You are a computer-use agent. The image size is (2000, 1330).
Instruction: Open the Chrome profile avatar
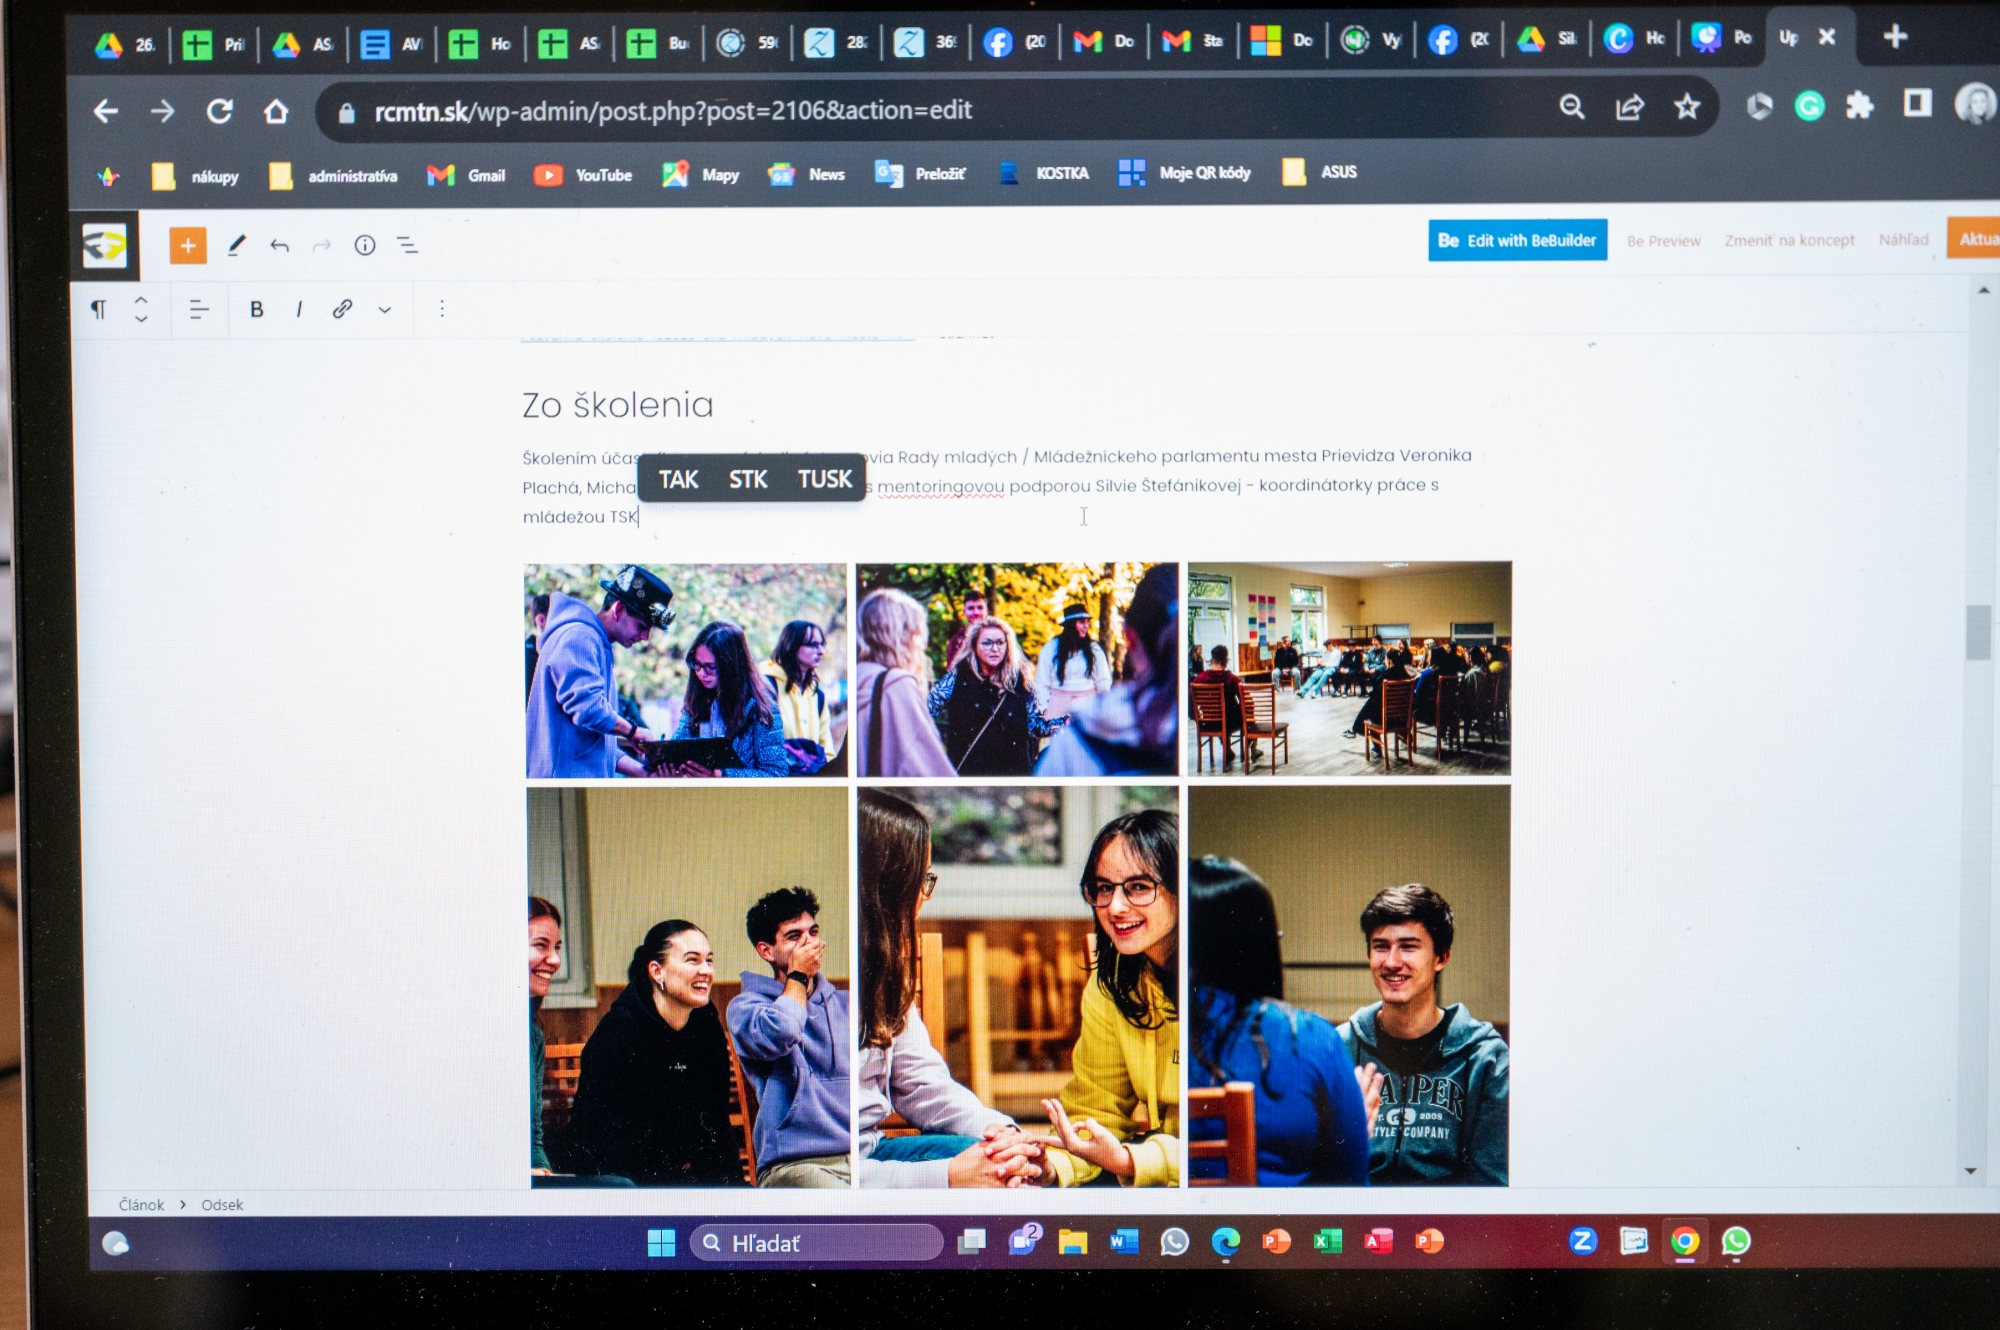(1975, 103)
